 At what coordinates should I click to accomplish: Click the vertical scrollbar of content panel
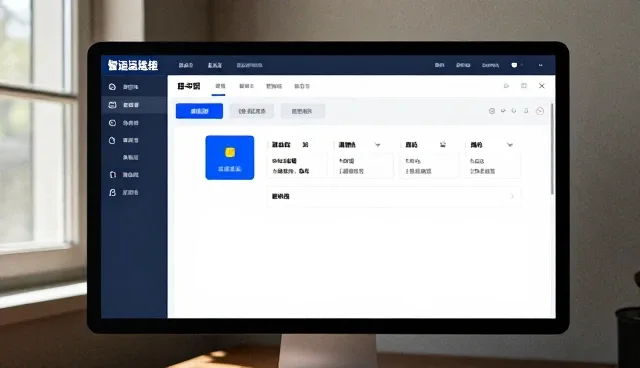click(x=552, y=149)
